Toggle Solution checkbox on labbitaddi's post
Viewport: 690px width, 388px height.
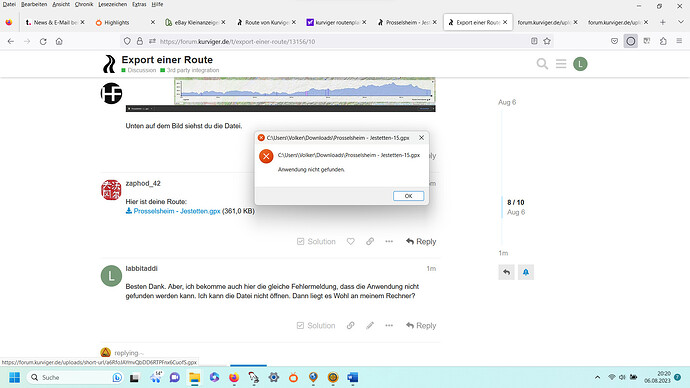[x=316, y=326]
